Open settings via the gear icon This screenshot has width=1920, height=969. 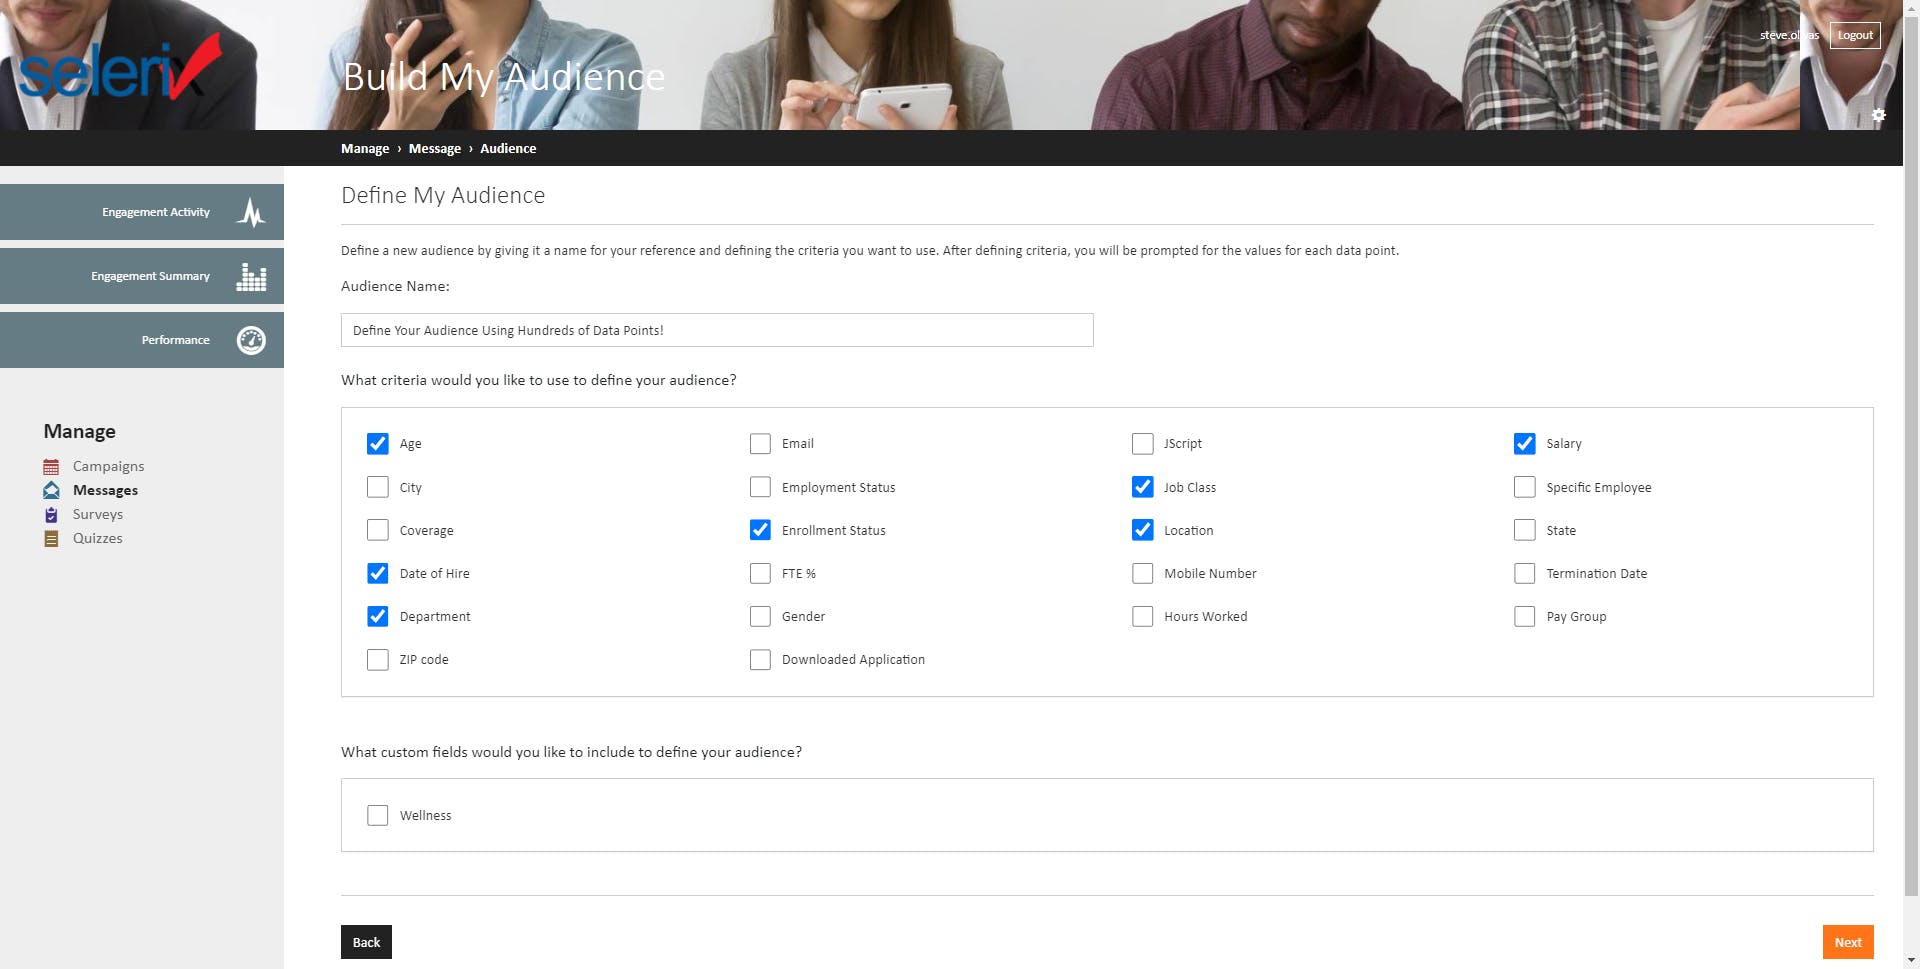coord(1879,115)
